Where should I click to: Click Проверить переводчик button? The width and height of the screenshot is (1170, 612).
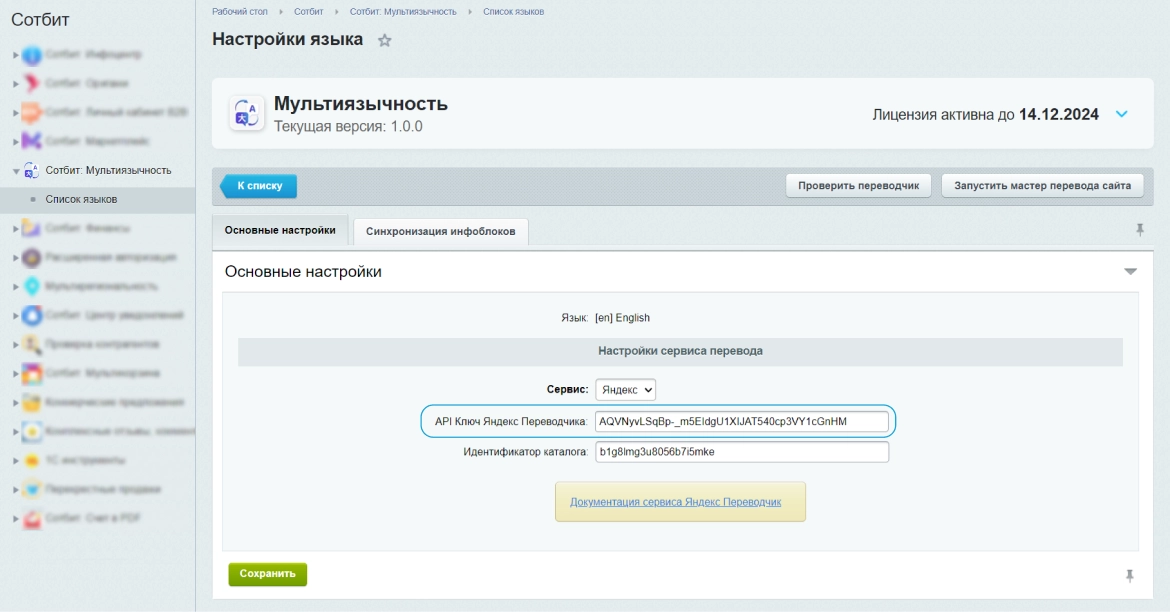point(858,186)
